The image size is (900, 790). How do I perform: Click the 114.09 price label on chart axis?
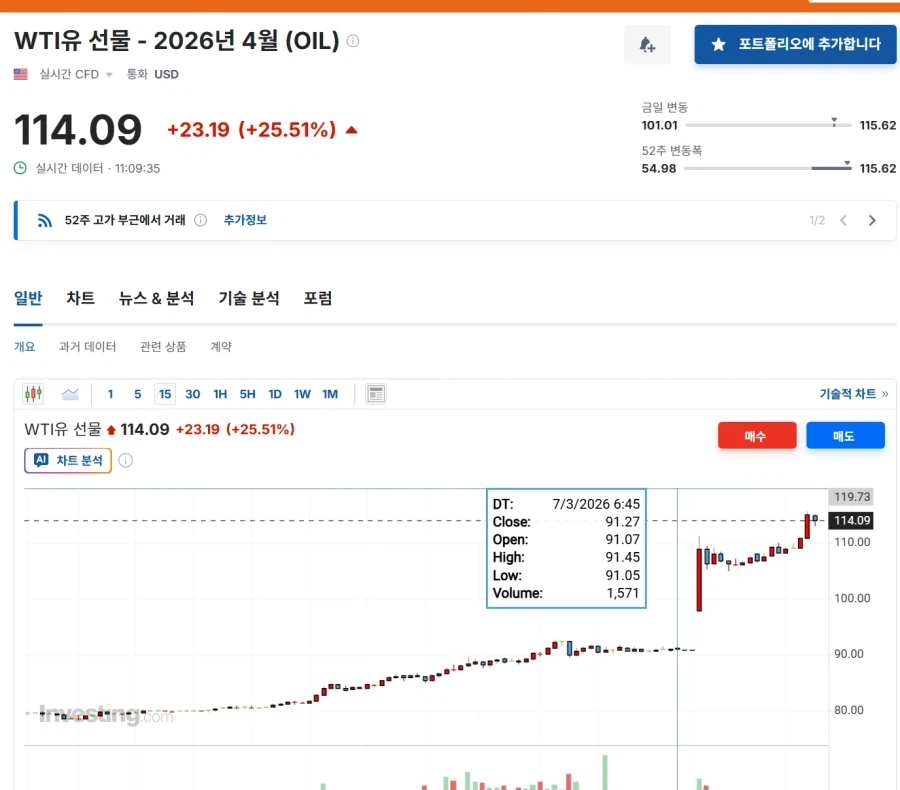pos(851,520)
